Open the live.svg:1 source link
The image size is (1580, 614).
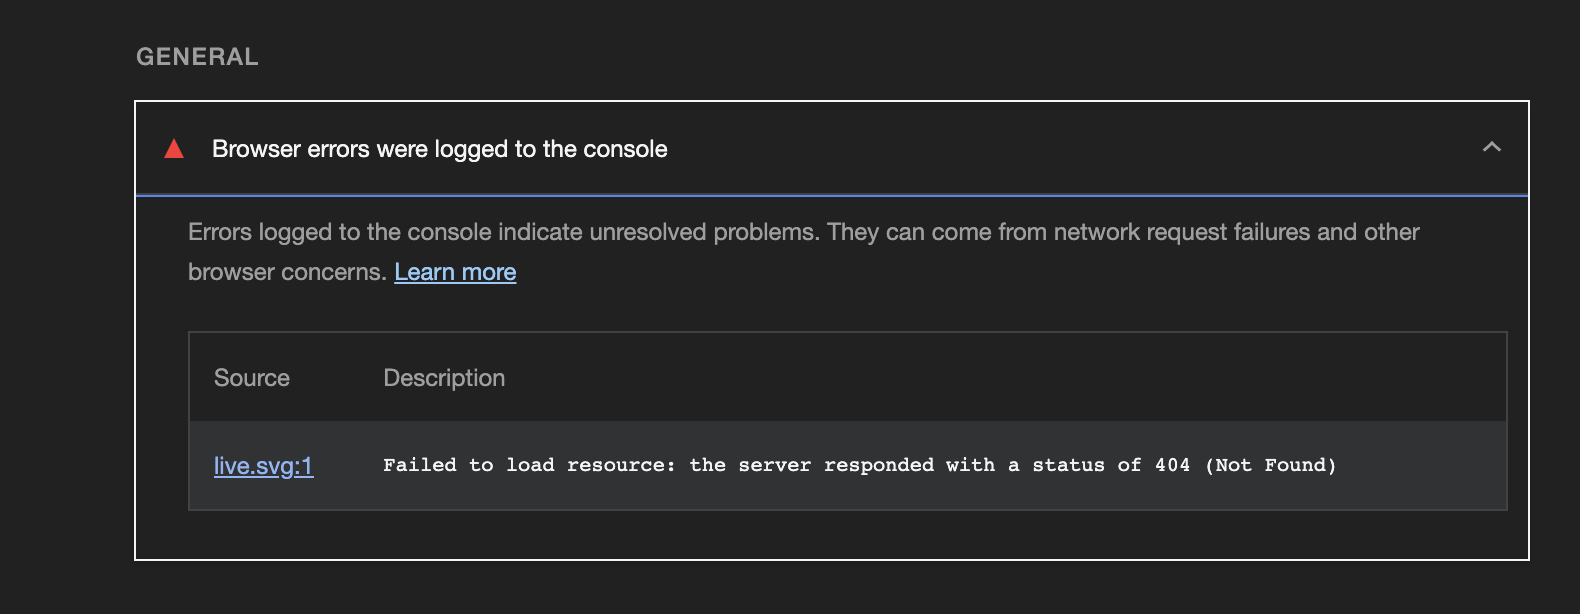(x=263, y=465)
